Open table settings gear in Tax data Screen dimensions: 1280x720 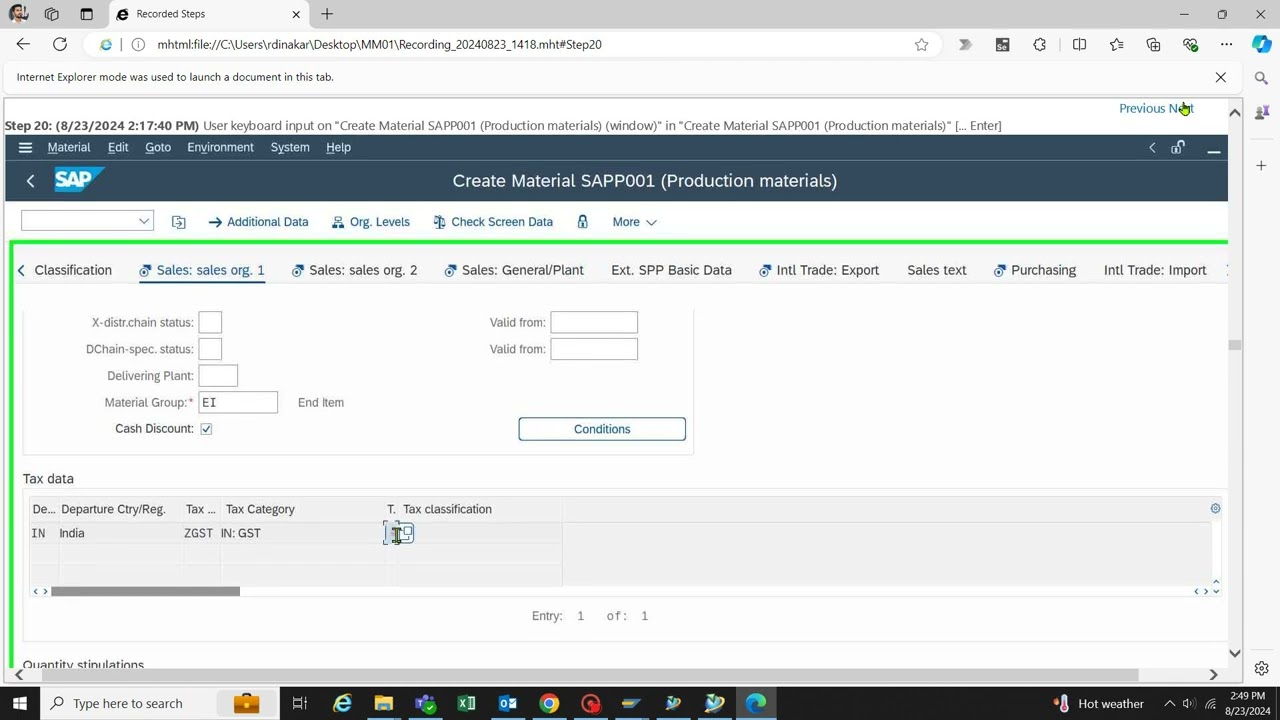(x=1215, y=509)
